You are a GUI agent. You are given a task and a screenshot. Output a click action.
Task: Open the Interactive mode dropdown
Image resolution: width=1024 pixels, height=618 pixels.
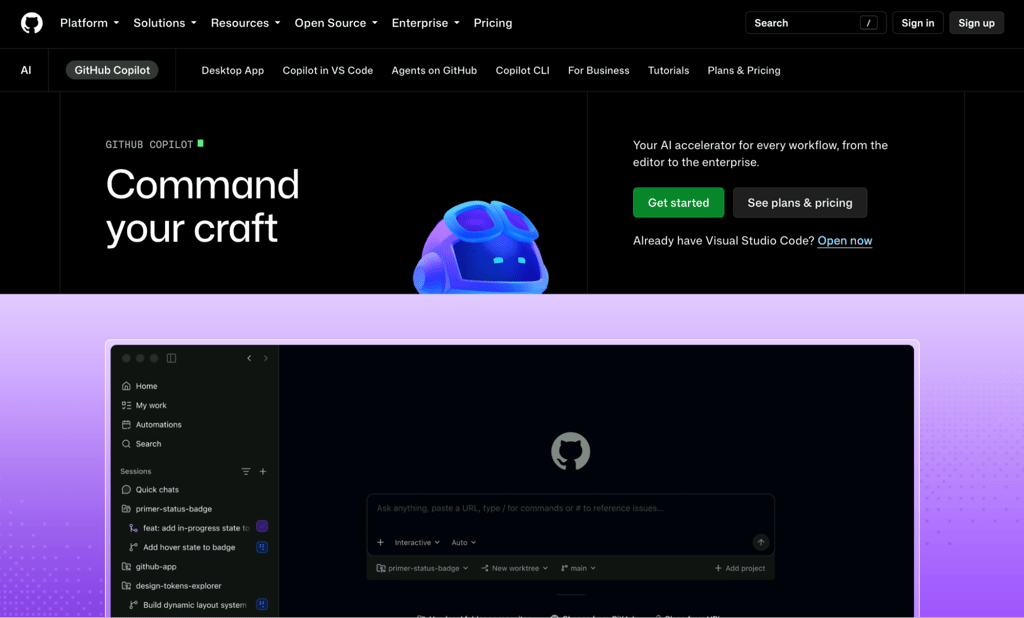click(417, 542)
